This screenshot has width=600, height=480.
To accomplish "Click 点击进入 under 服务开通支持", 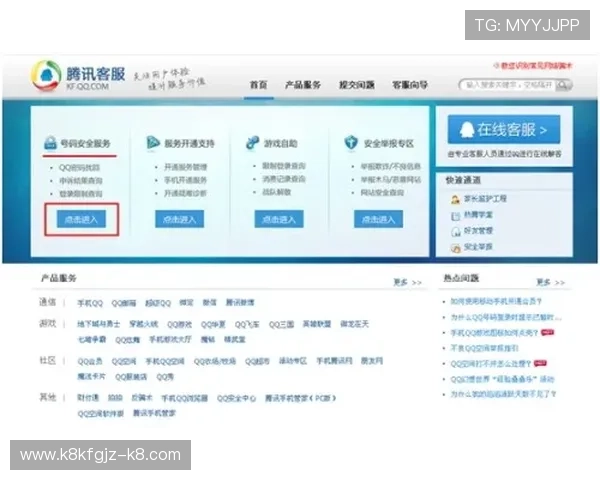I will click(x=179, y=219).
